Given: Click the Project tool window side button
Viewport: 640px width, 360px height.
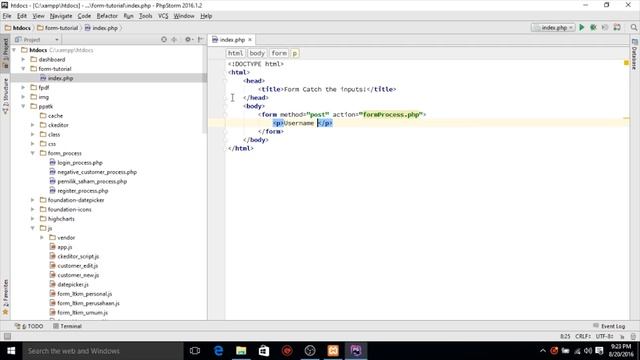Looking at the screenshot, I should click(5, 53).
